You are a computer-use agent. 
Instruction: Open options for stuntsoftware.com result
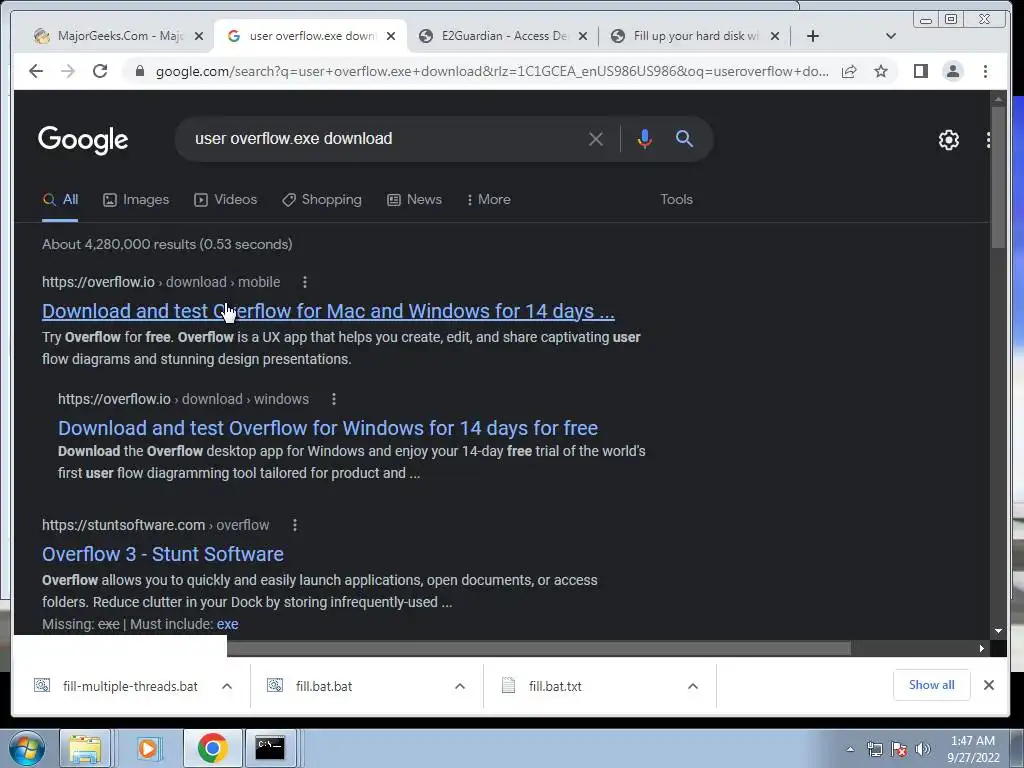point(295,525)
